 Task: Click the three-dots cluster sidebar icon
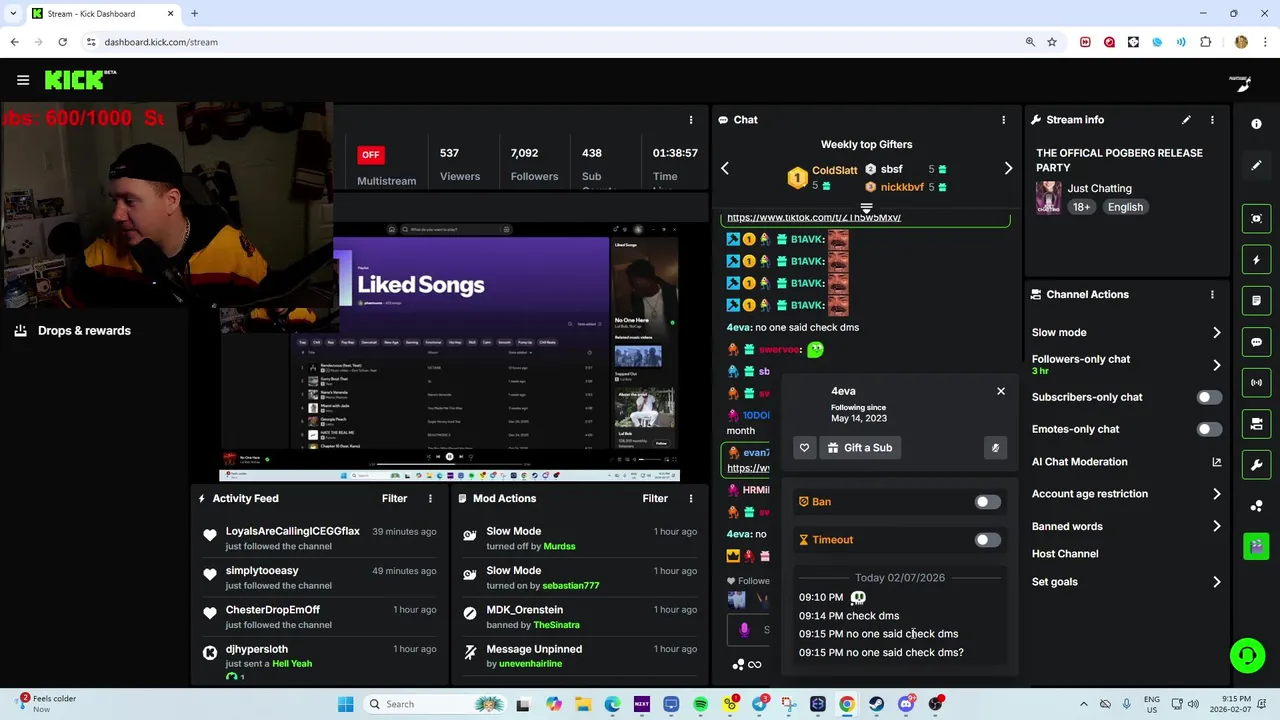coord(1257,506)
